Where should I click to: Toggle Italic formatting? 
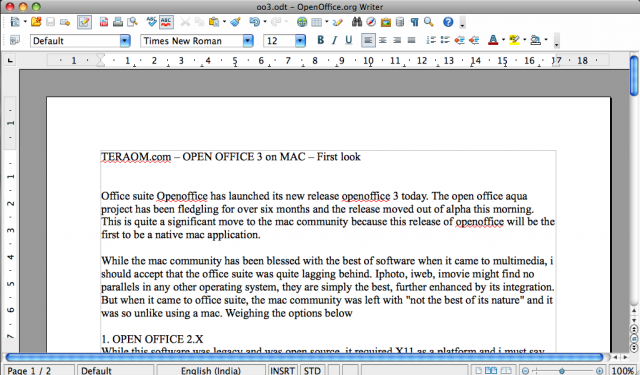(x=334, y=40)
